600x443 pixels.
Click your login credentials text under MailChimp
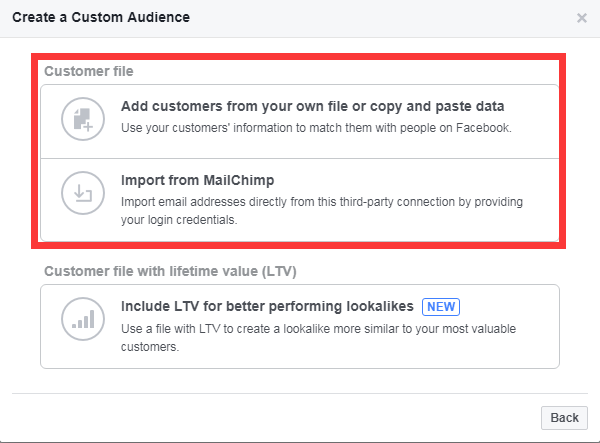[179, 220]
